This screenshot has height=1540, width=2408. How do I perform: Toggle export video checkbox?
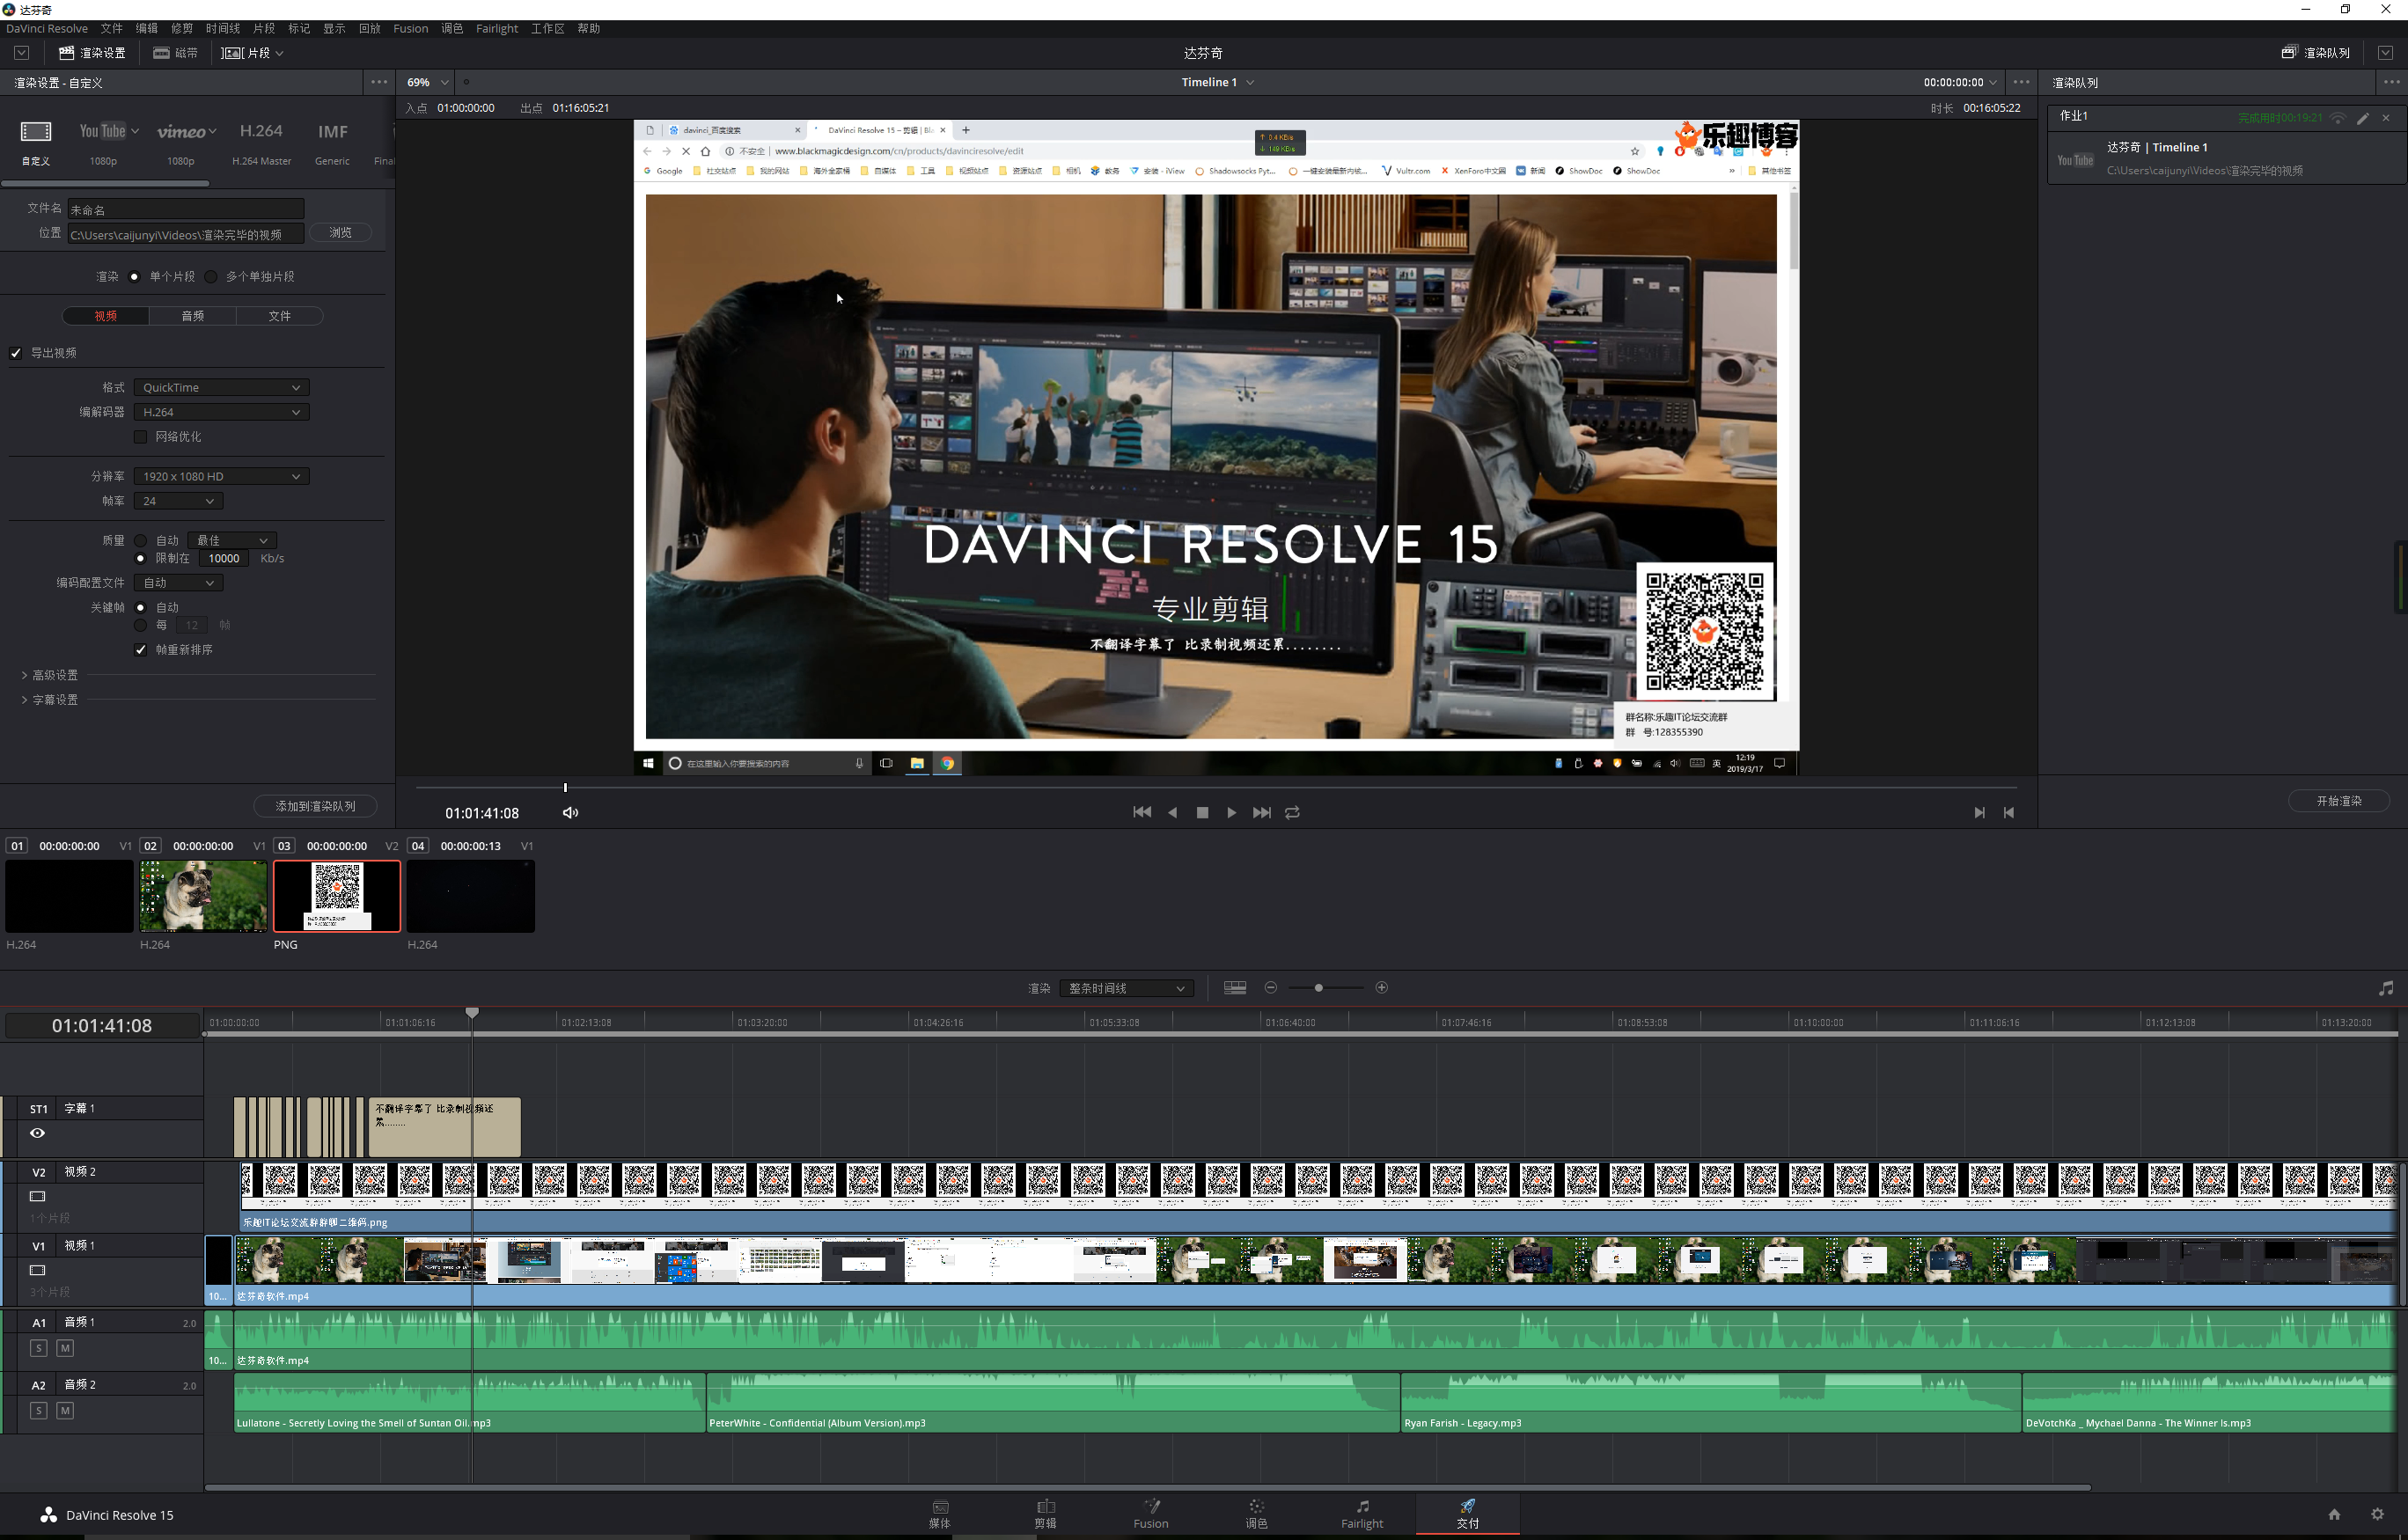coord(16,353)
